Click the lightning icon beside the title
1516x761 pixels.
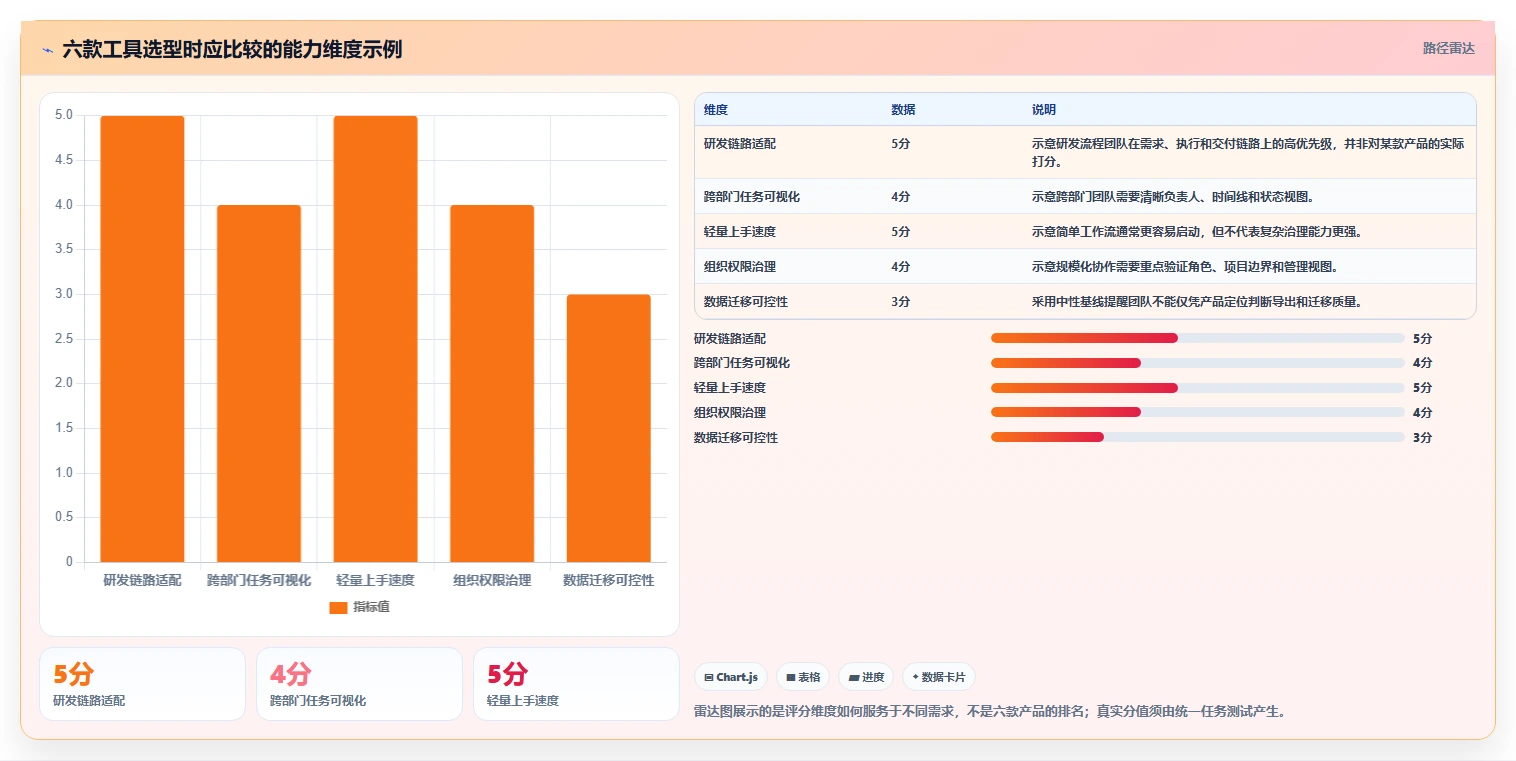(48, 49)
